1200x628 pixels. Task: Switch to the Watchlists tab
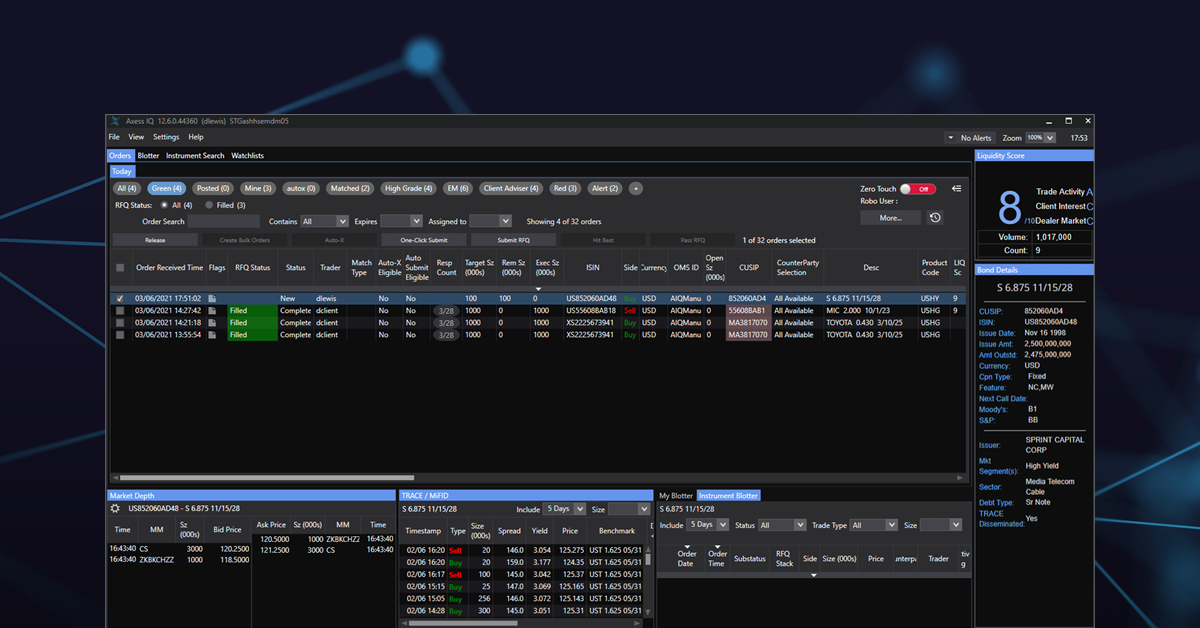248,156
